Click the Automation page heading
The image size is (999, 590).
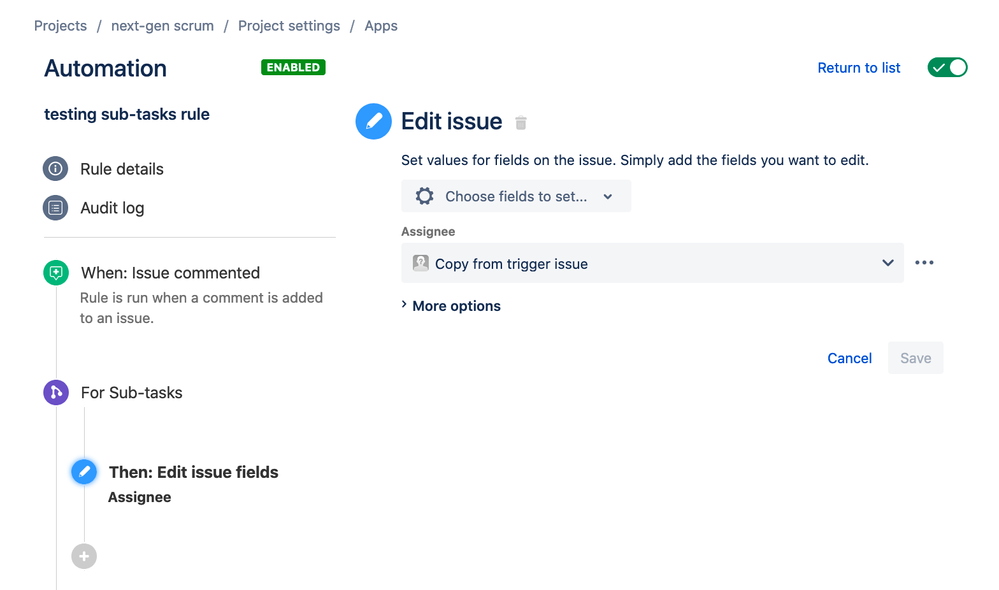click(x=105, y=68)
